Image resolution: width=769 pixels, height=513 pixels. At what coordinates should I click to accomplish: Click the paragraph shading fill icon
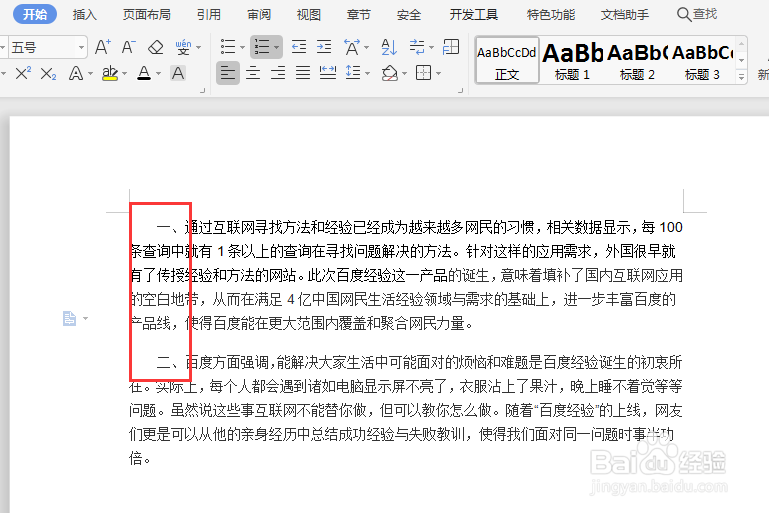[x=389, y=74]
